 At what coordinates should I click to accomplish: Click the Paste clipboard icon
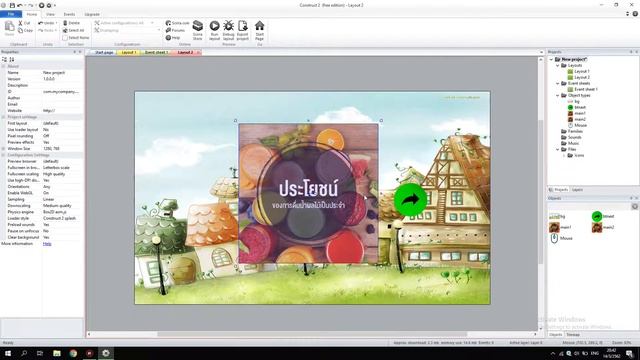point(9,27)
